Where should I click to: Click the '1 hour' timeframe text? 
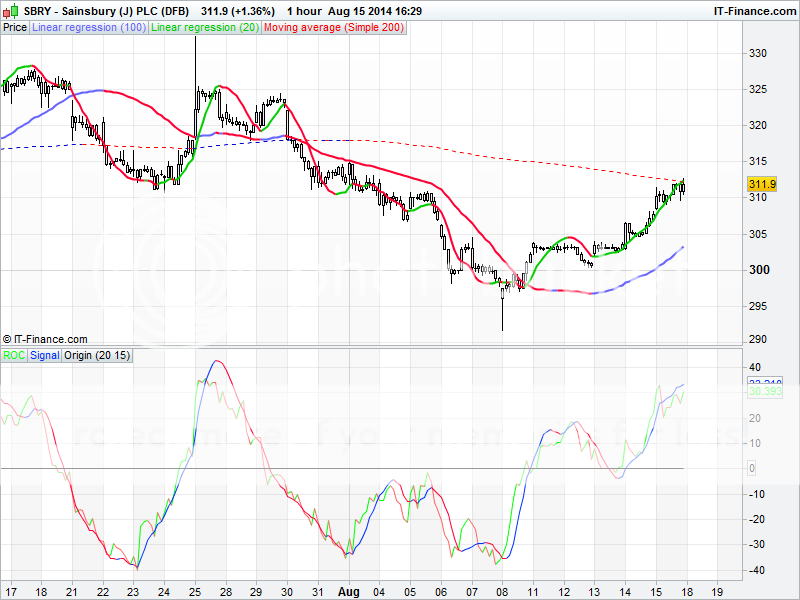[x=305, y=11]
